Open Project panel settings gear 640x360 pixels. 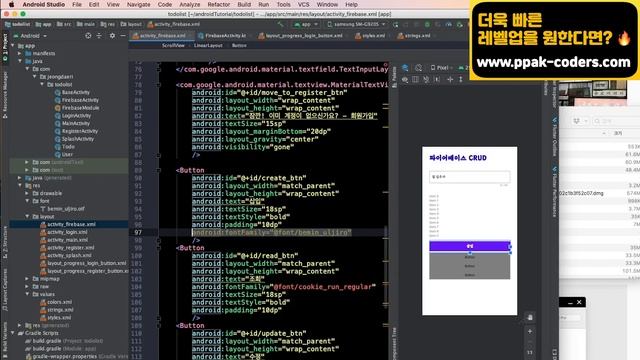point(112,36)
